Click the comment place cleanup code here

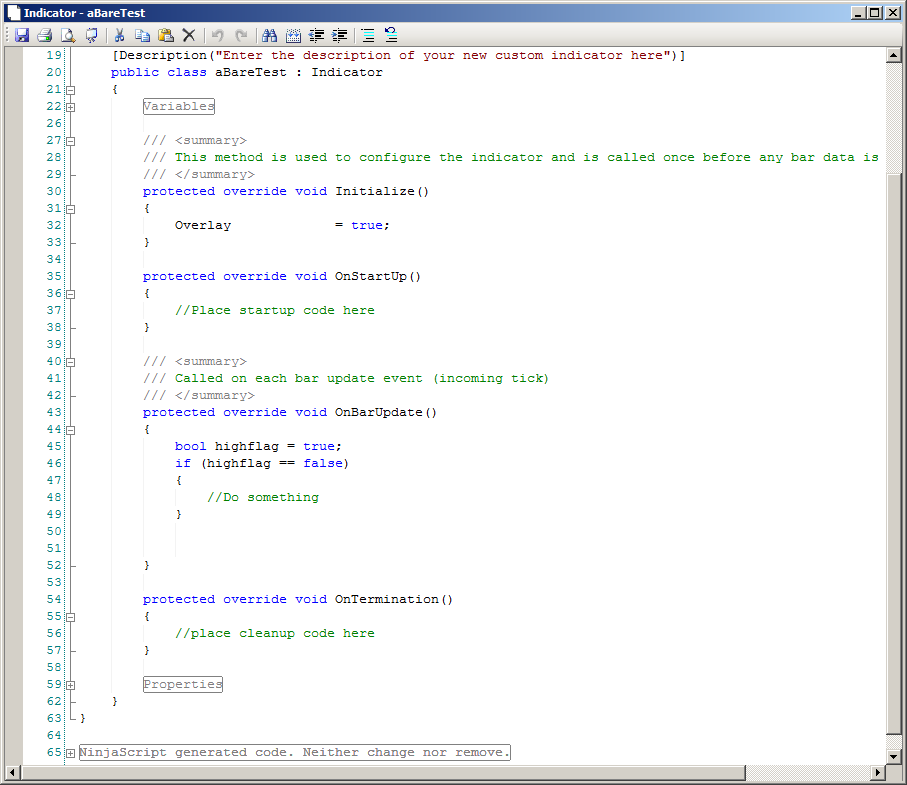coord(275,633)
